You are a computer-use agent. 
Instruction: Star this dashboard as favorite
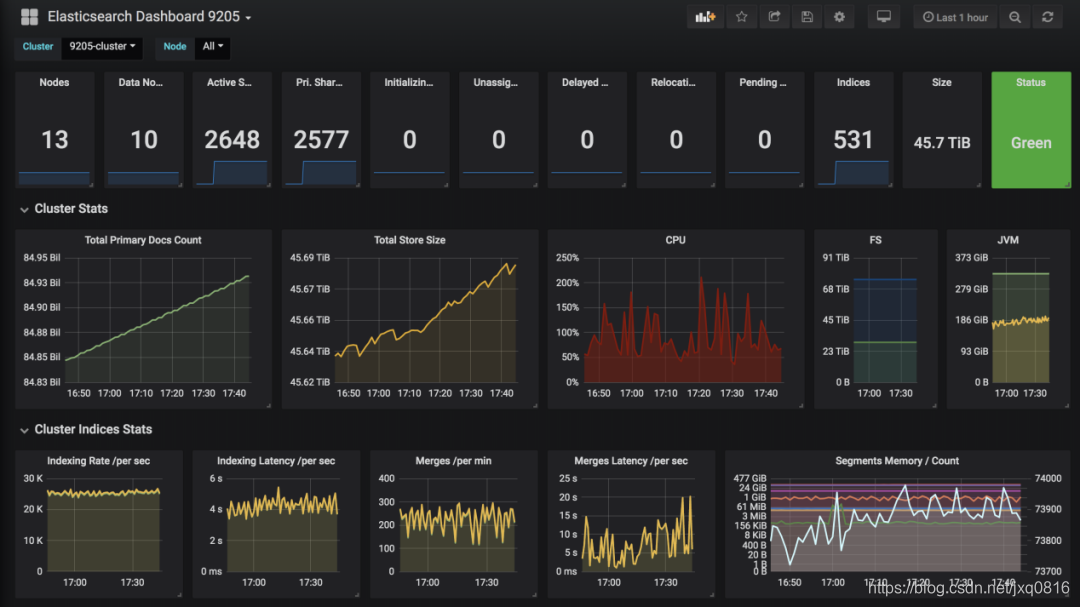742,17
